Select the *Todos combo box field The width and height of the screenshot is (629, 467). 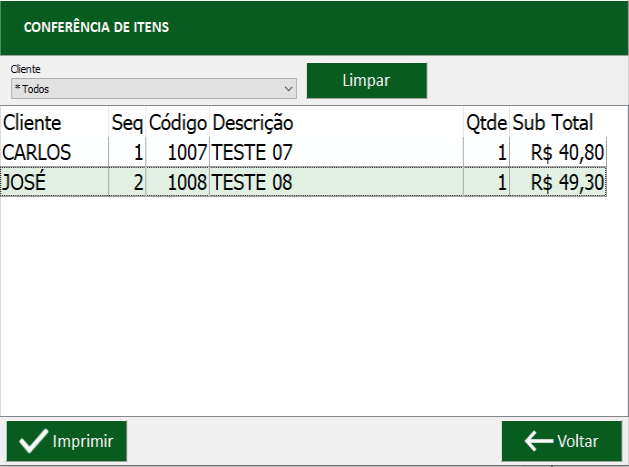coord(154,89)
